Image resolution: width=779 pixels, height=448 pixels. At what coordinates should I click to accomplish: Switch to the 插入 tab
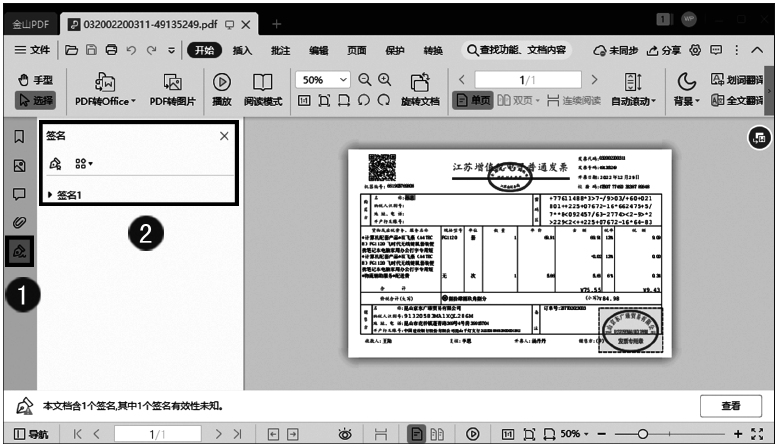coord(242,50)
